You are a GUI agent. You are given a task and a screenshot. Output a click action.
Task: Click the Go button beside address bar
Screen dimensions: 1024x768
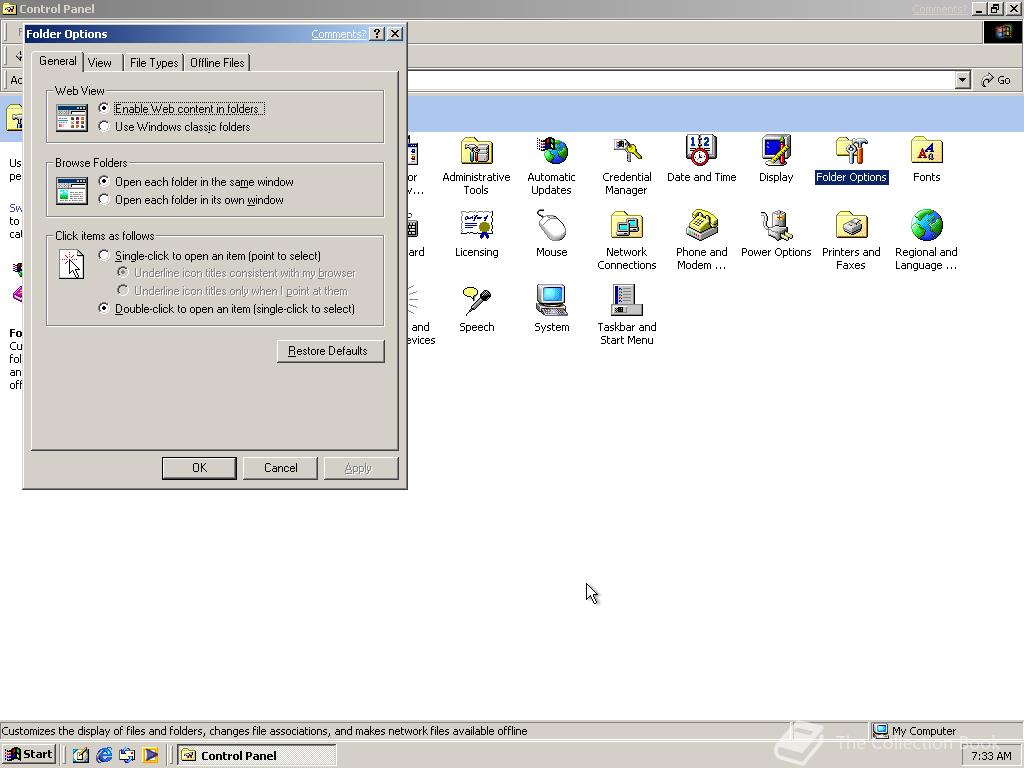[x=997, y=80]
